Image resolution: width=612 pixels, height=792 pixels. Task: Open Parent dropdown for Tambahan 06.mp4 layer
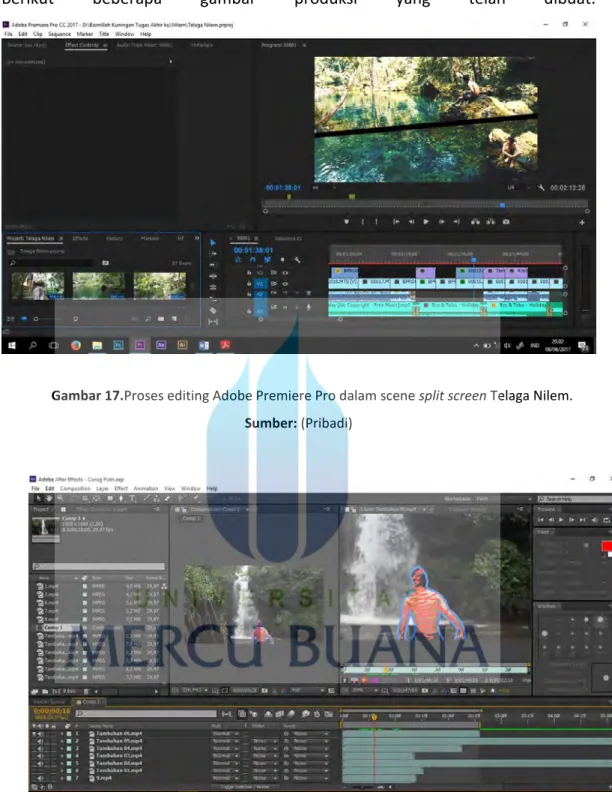tap(310, 733)
